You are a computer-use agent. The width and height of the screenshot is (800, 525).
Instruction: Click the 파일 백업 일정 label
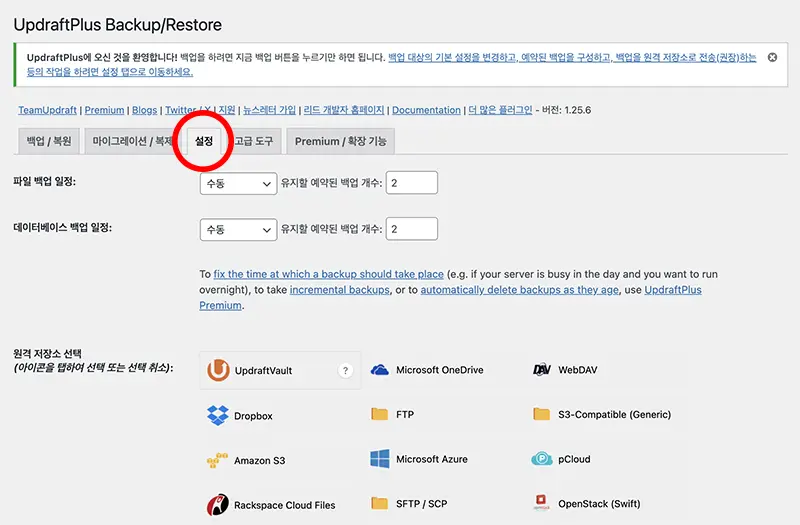[x=44, y=181]
